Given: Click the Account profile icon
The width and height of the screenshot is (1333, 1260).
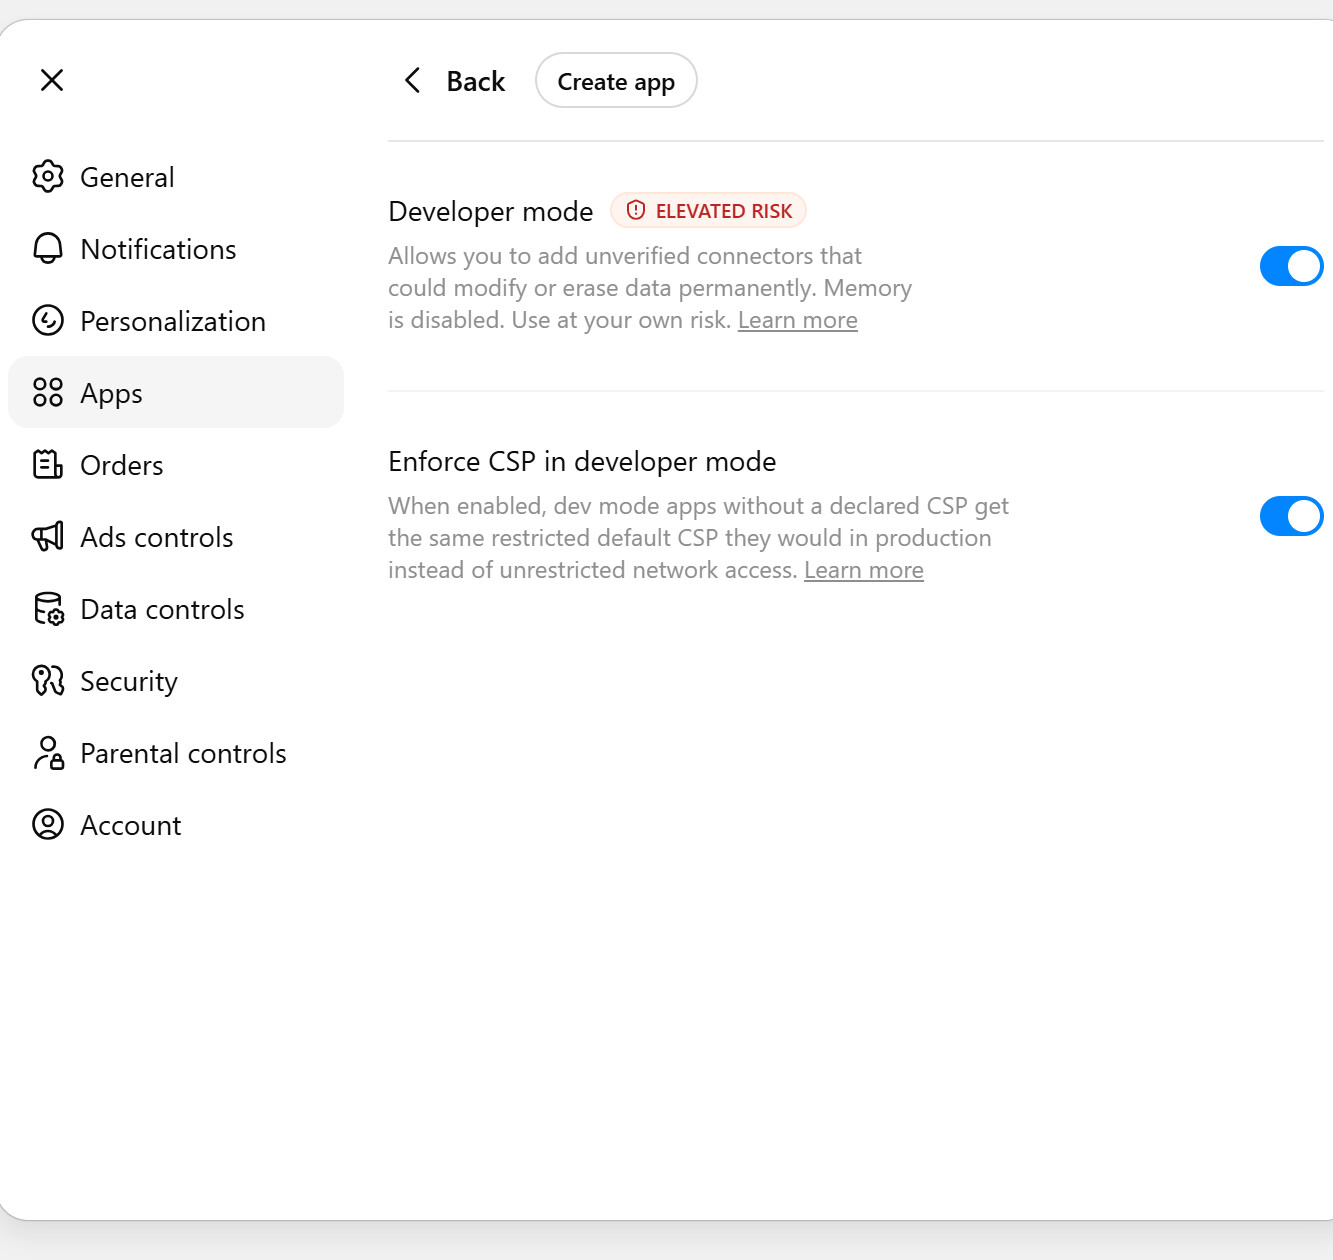Looking at the screenshot, I should pos(48,825).
